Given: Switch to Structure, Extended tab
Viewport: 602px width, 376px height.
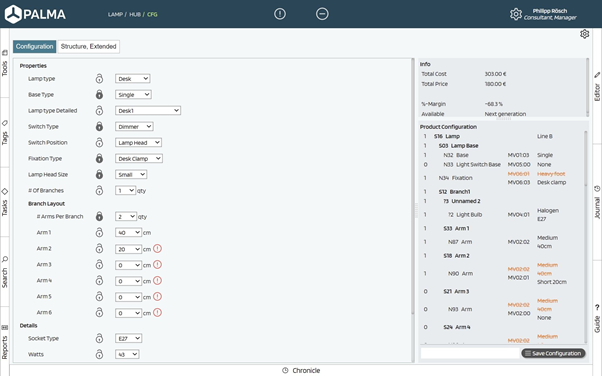Looking at the screenshot, I should tap(88, 46).
